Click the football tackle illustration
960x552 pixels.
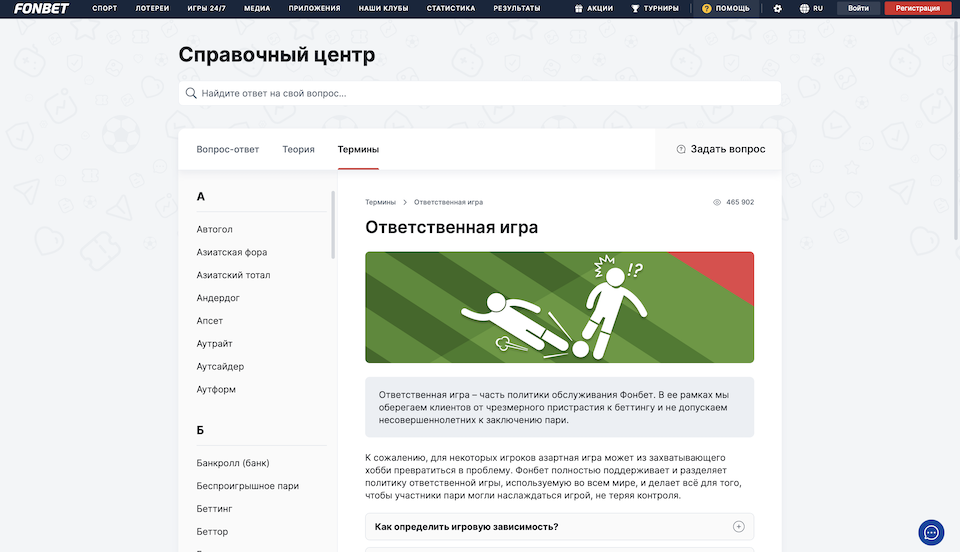560,307
